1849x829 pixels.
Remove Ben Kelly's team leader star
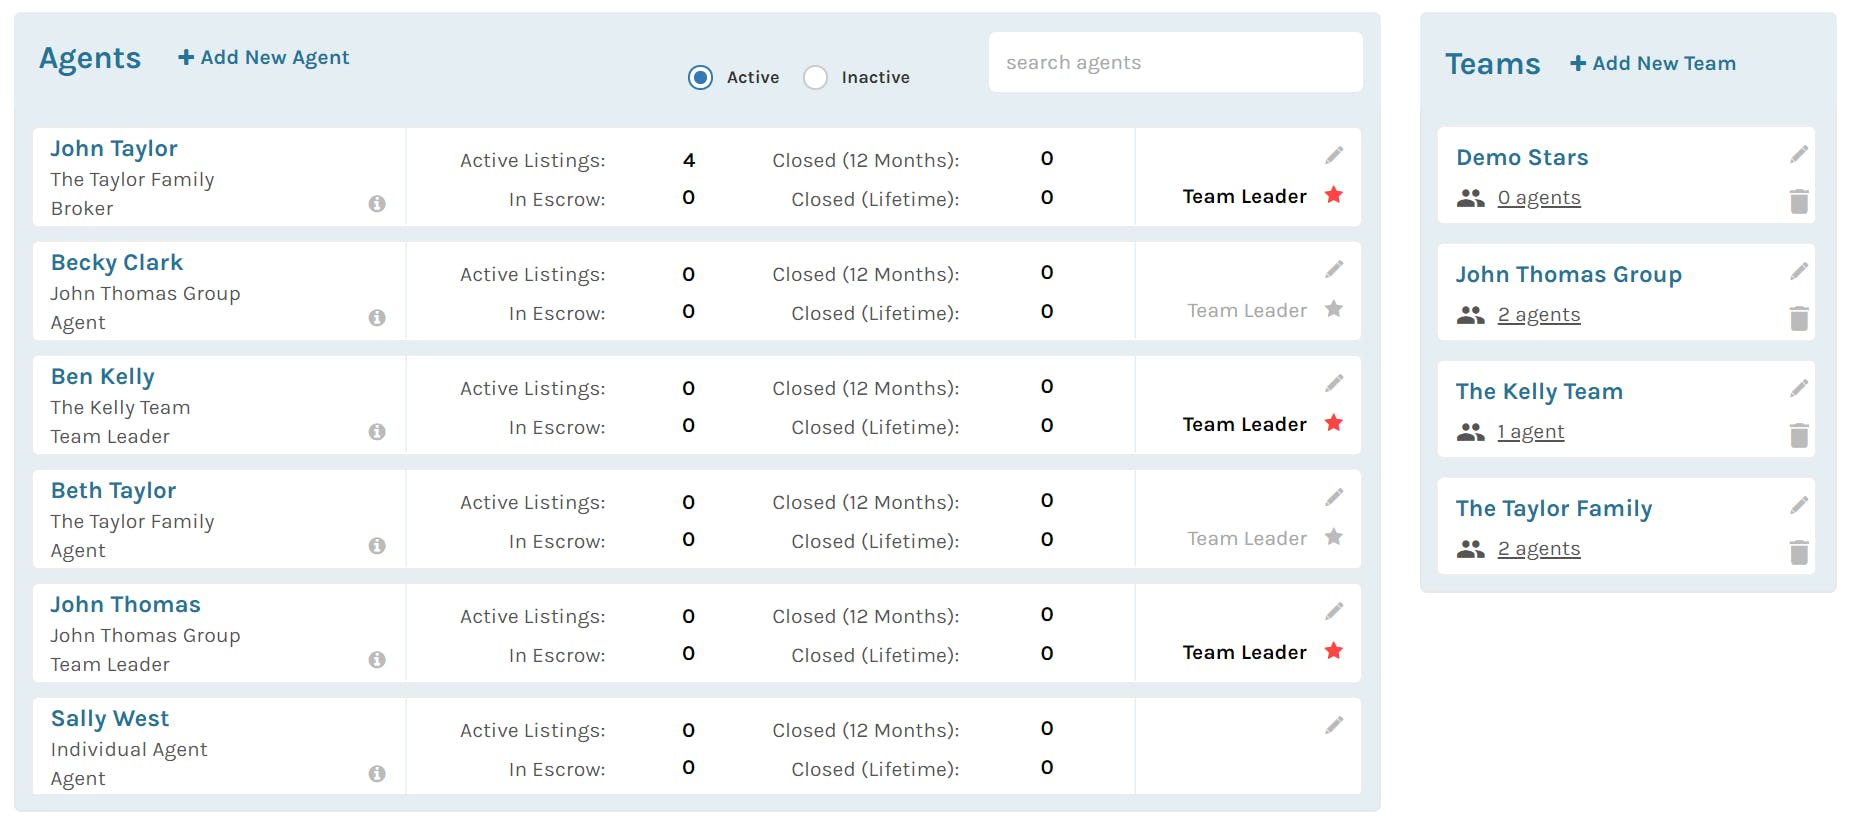[x=1333, y=424]
